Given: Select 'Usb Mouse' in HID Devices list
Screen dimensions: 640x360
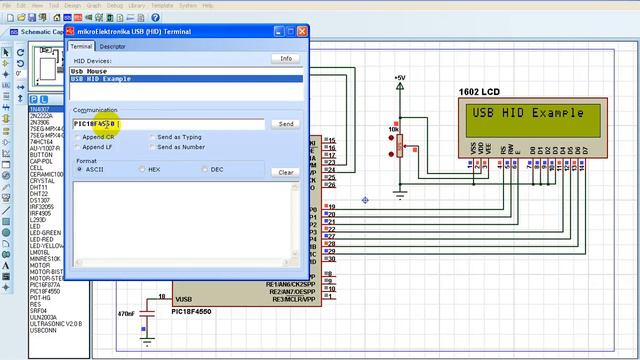Looking at the screenshot, I should tap(186, 71).
